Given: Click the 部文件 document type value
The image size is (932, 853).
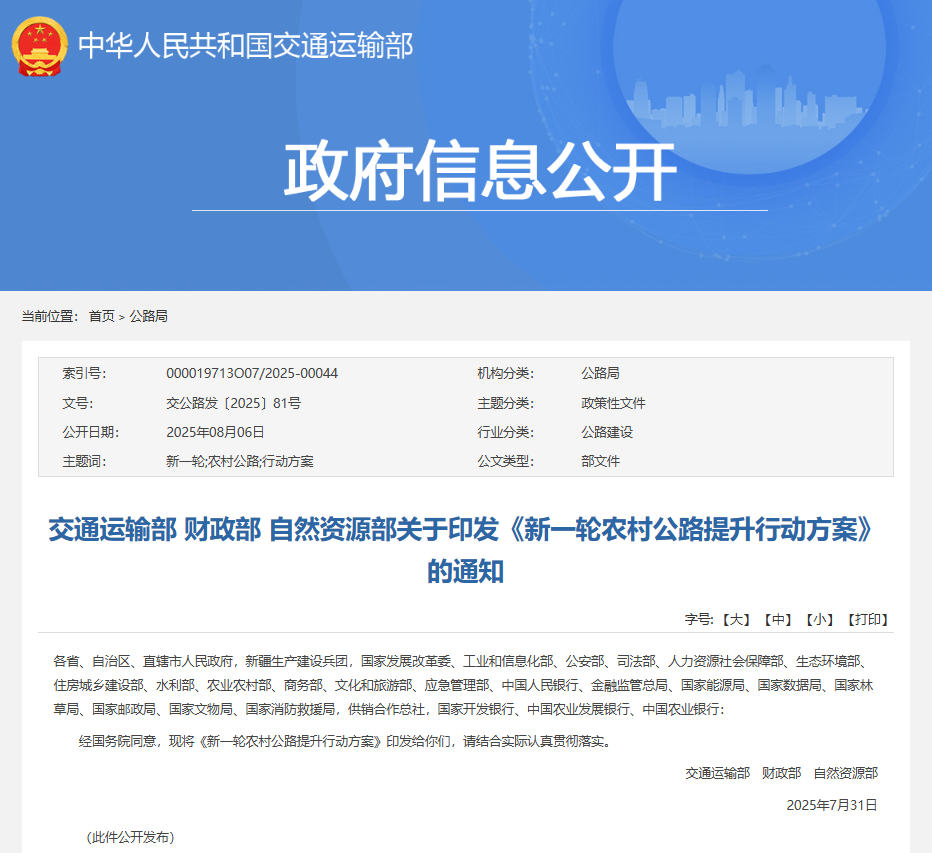Looking at the screenshot, I should [x=600, y=461].
